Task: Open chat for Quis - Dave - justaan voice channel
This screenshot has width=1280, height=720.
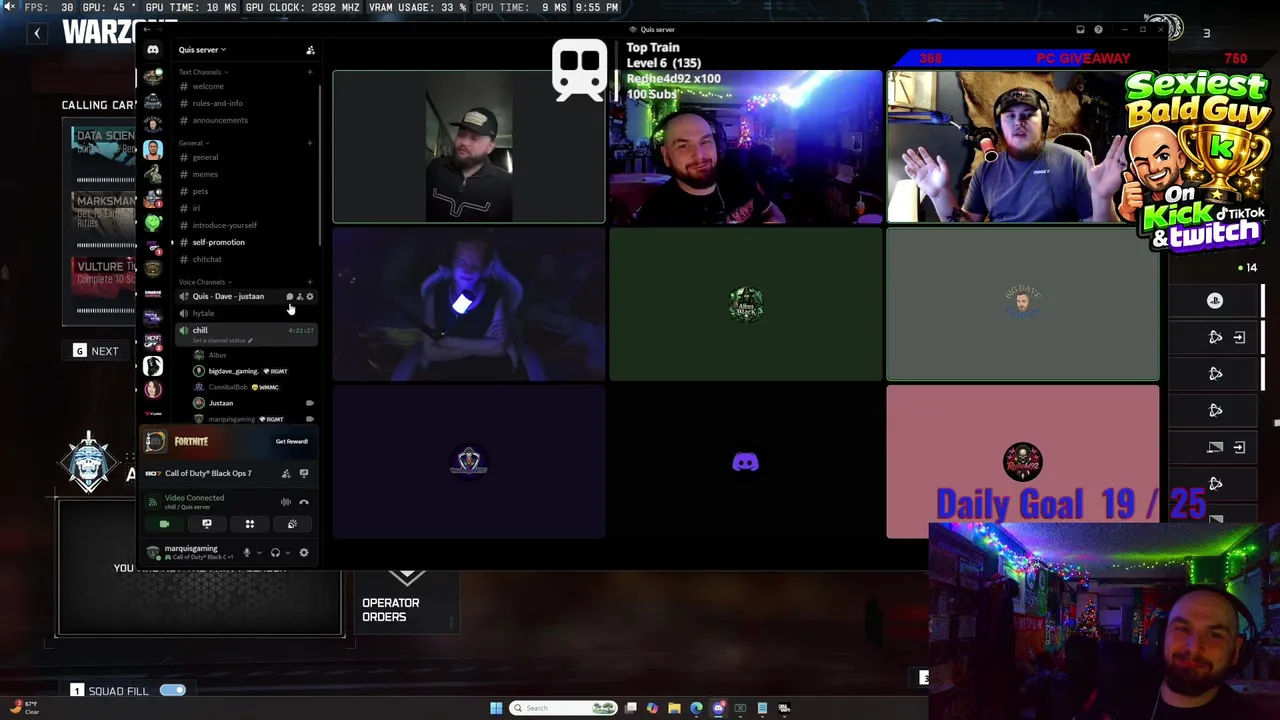Action: (x=290, y=296)
